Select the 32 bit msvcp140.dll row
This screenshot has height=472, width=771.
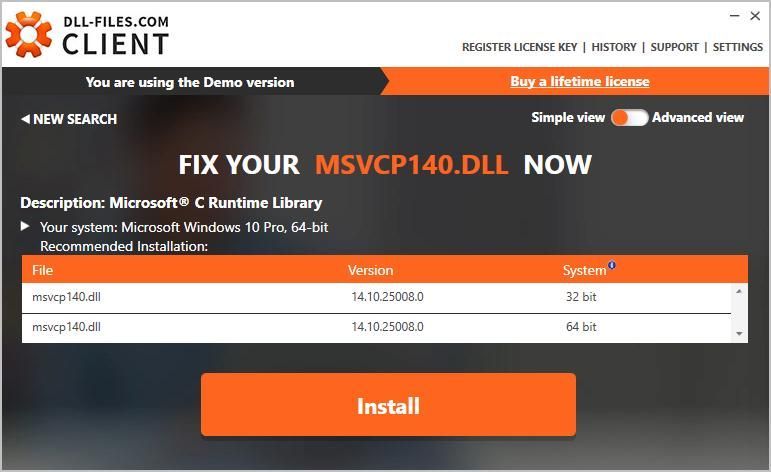(x=376, y=297)
